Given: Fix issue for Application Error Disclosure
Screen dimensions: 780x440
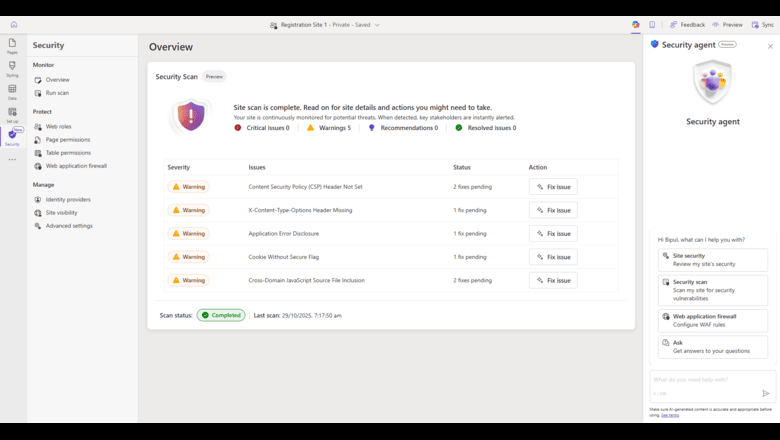Looking at the screenshot, I should coord(553,234).
